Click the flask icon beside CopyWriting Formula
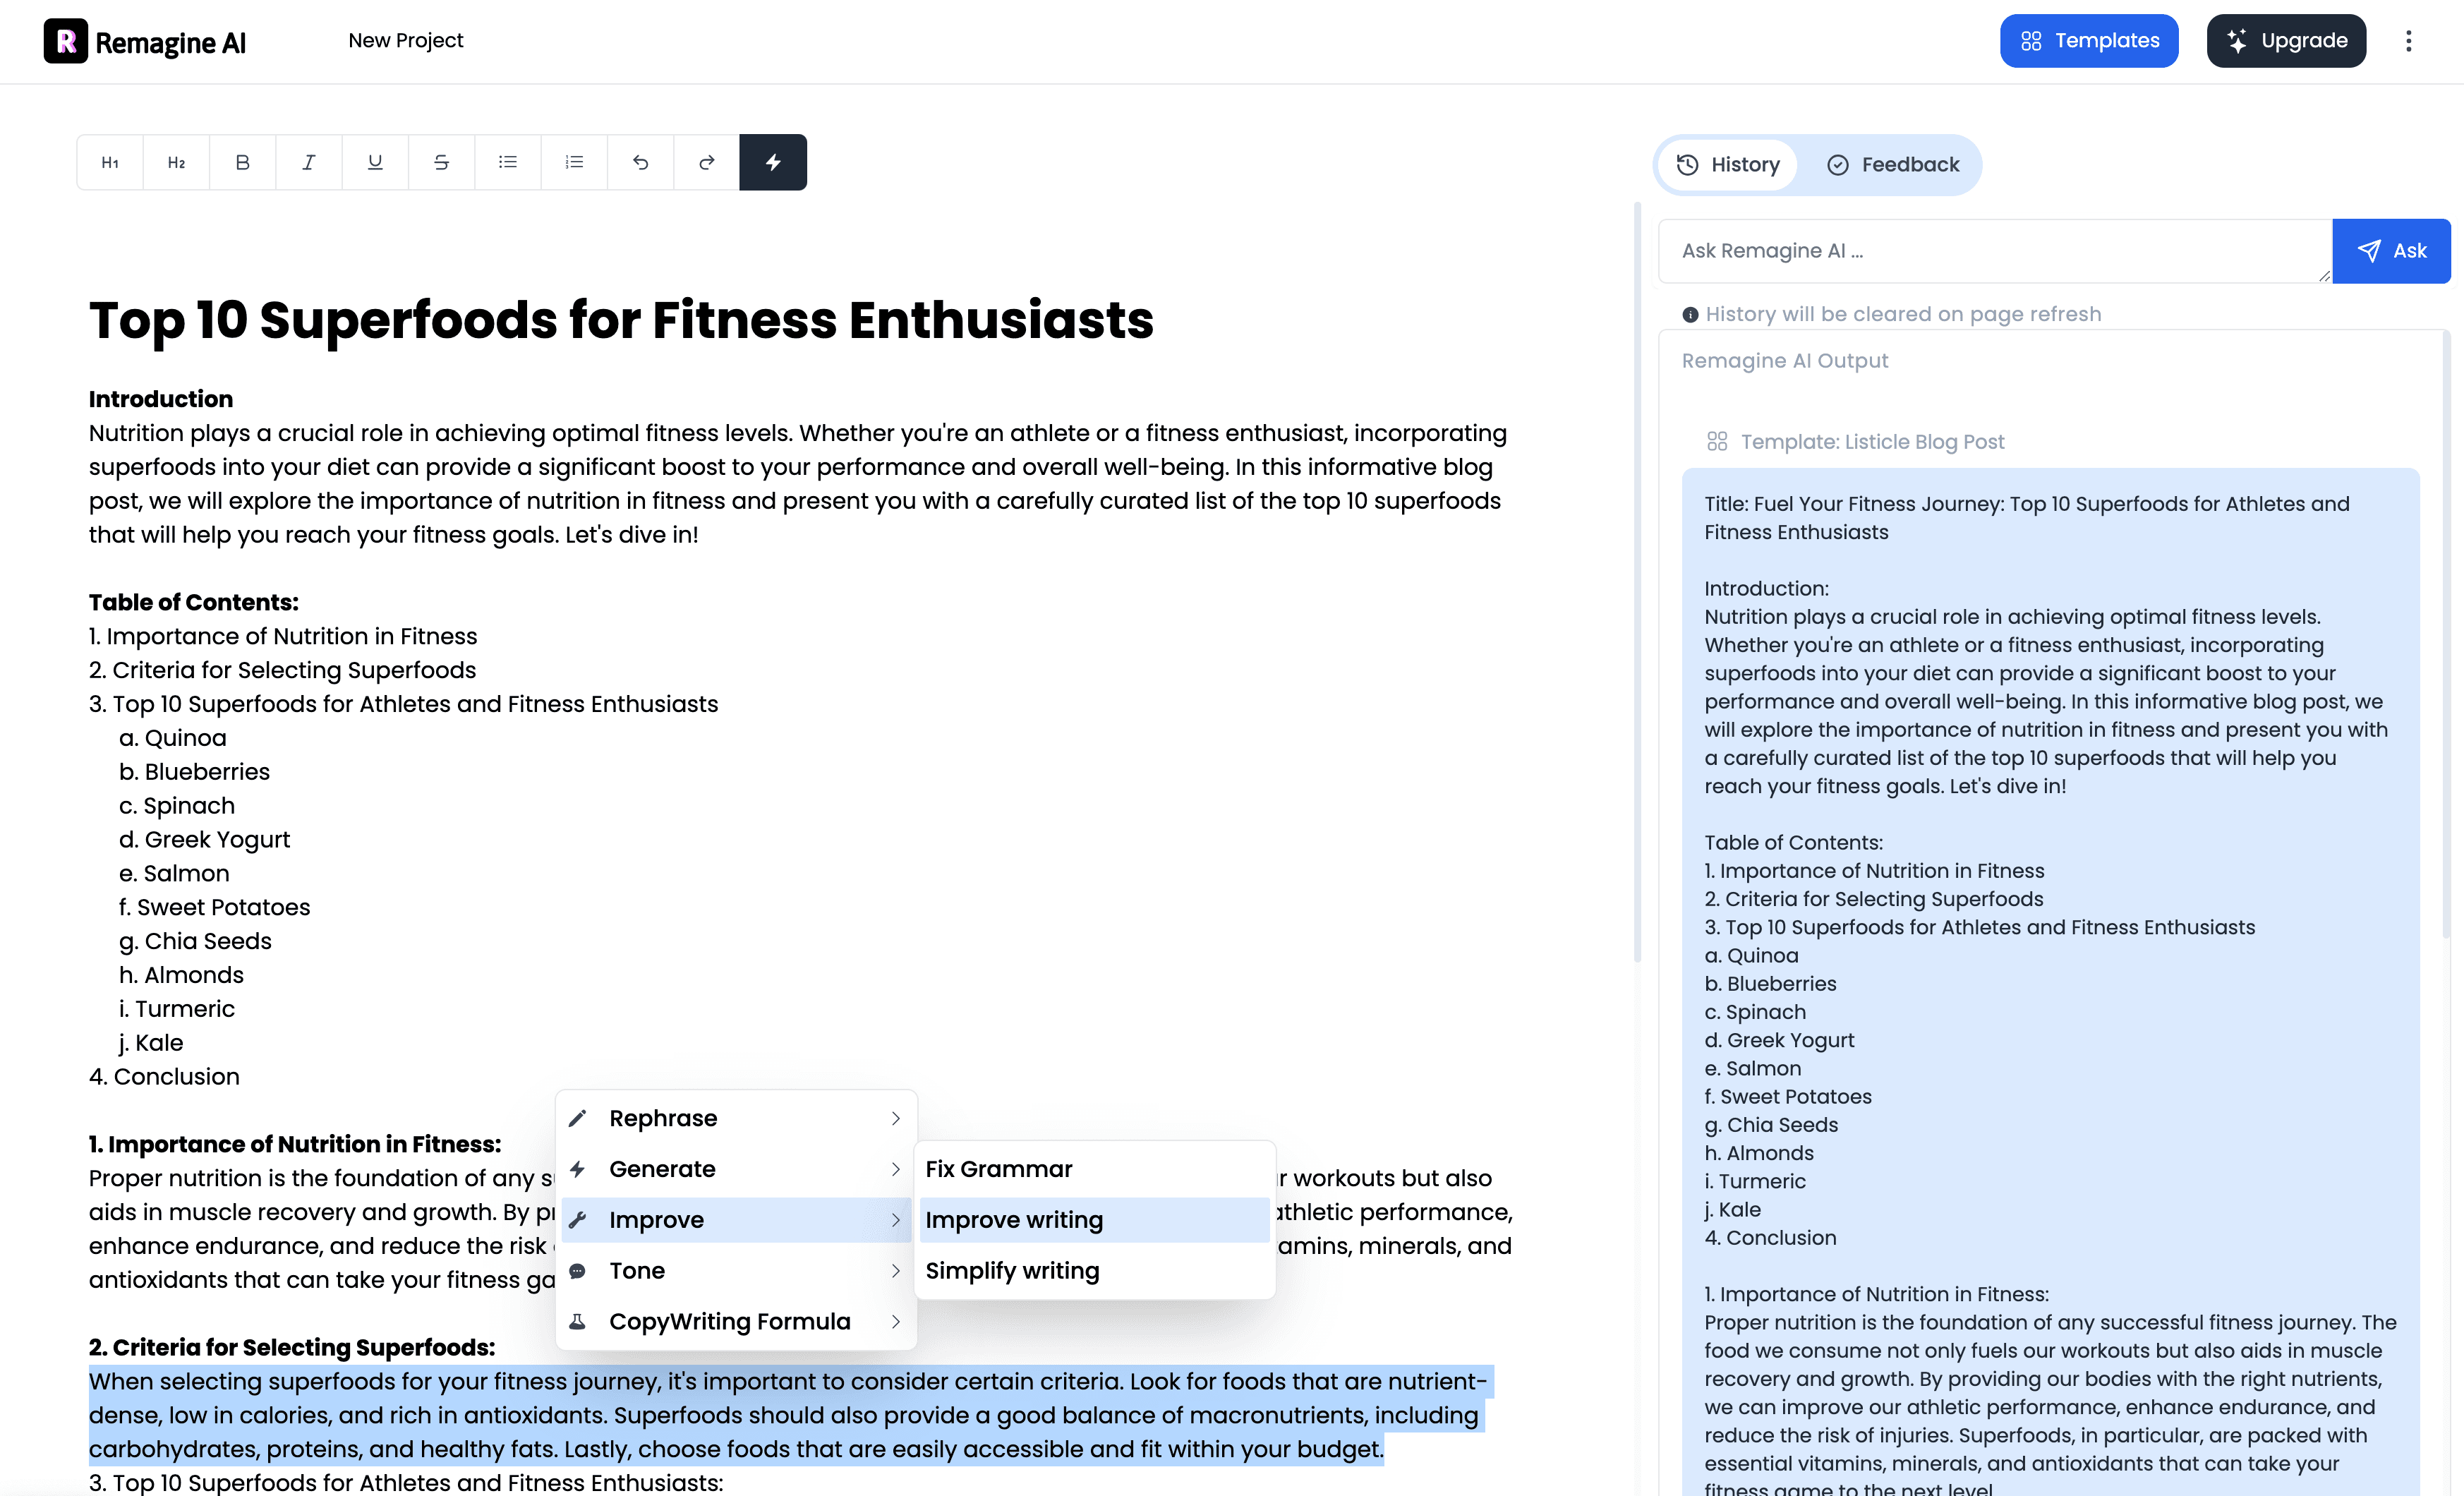This screenshot has width=2464, height=1496. click(x=577, y=1322)
